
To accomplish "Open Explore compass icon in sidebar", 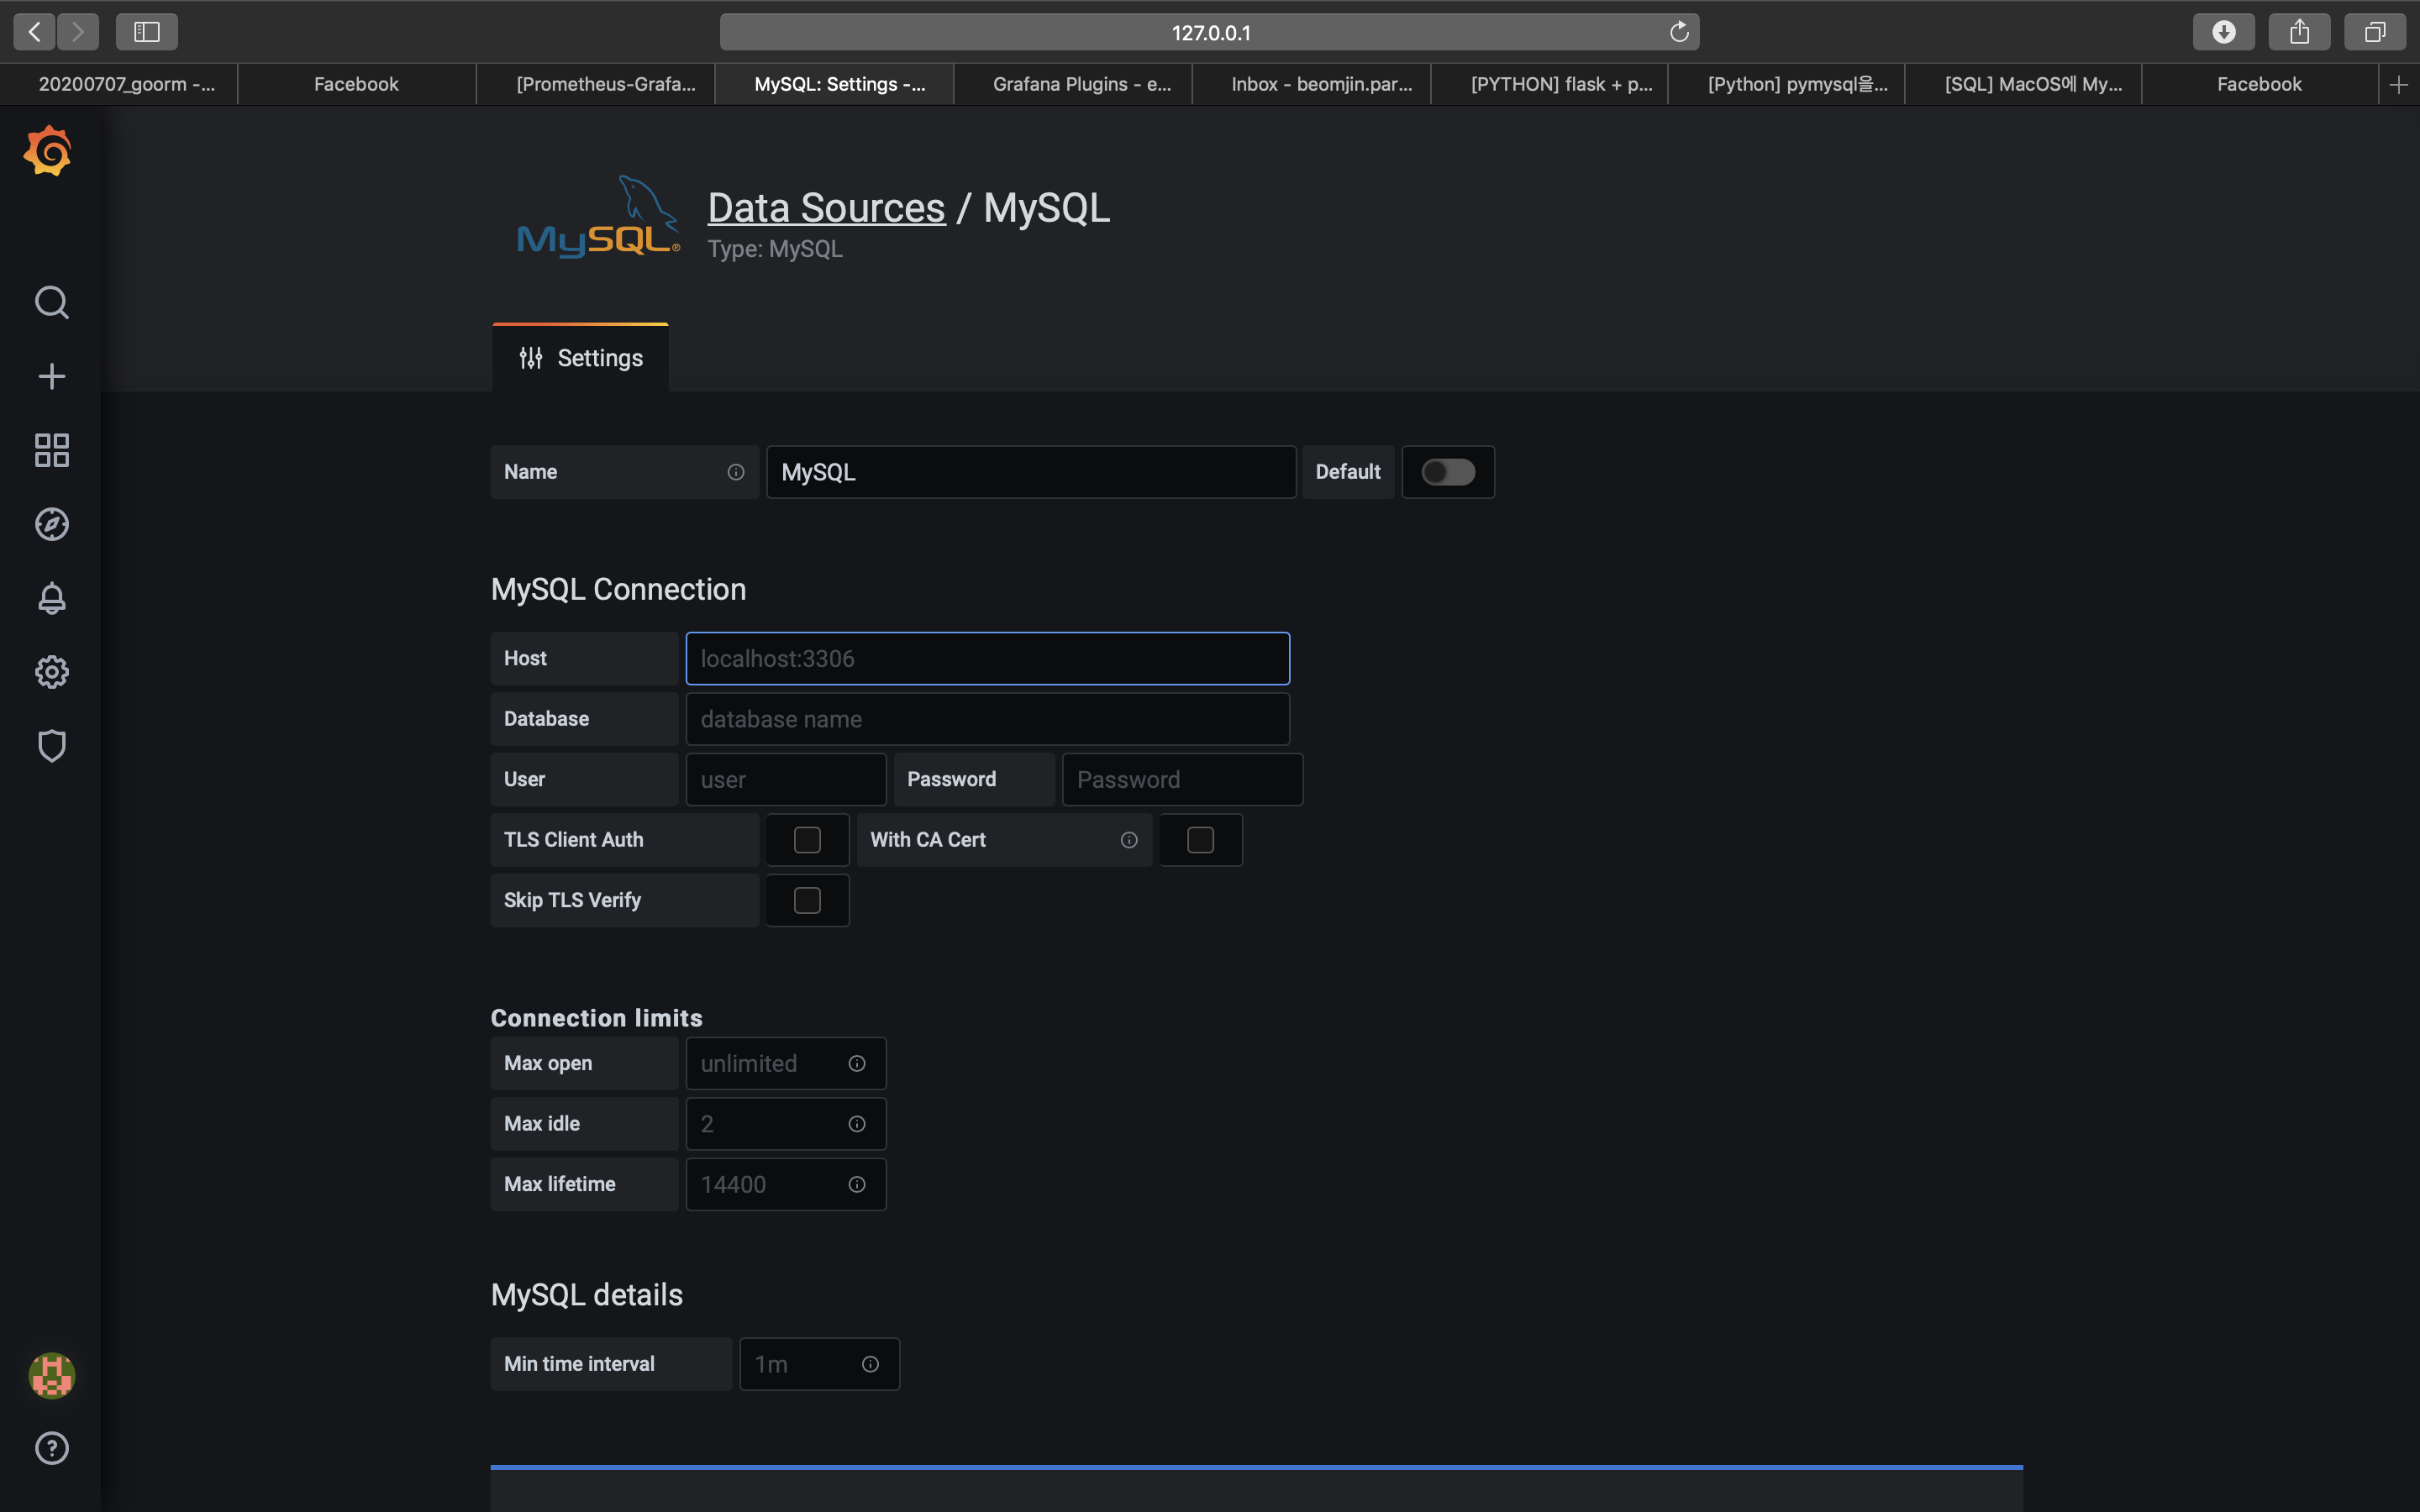I will [52, 524].
